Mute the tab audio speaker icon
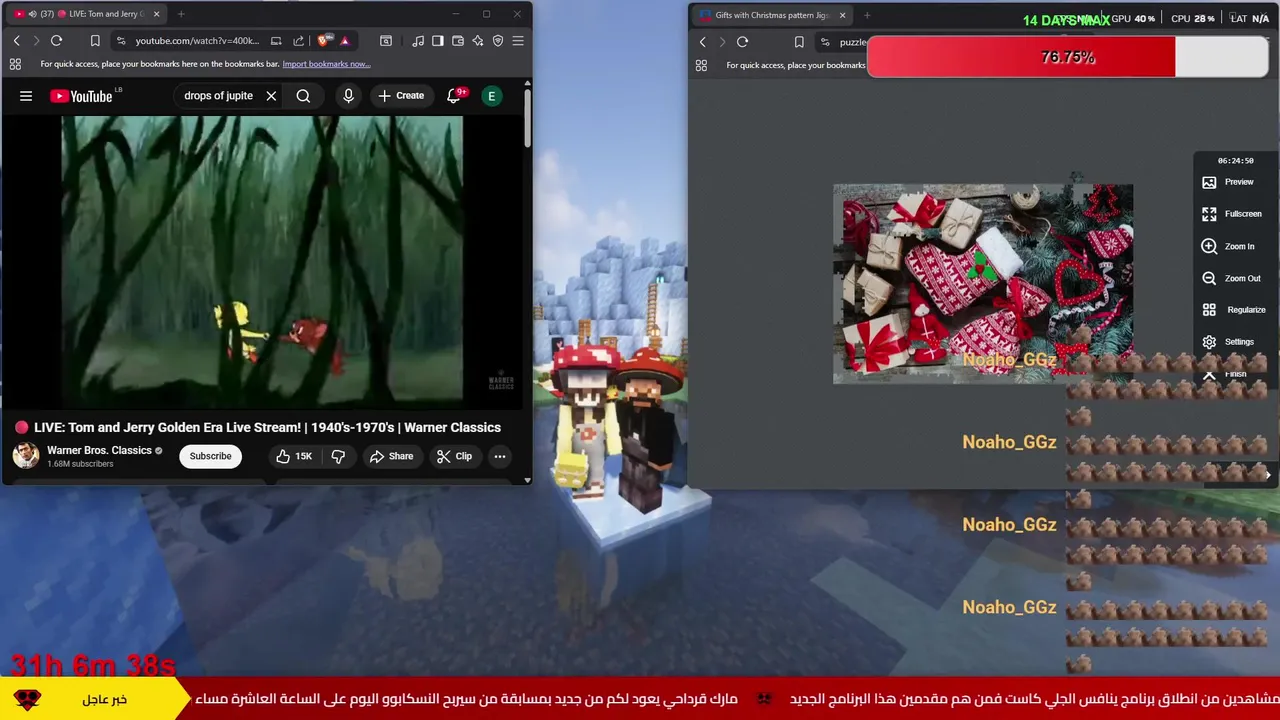 pos(33,14)
